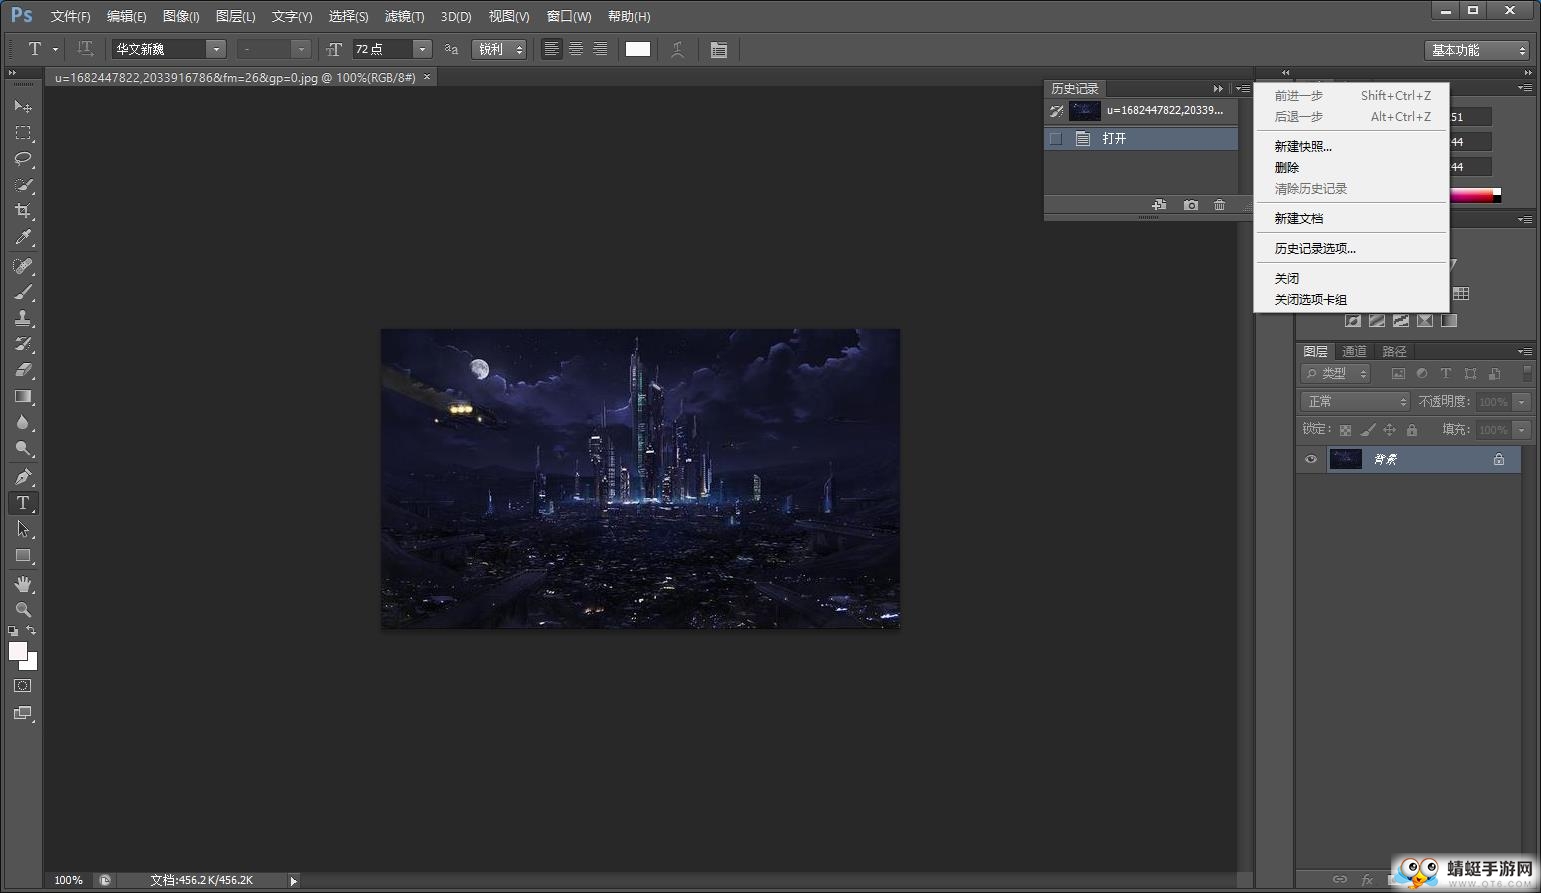Set history brush source on snapshot

[1056, 111]
